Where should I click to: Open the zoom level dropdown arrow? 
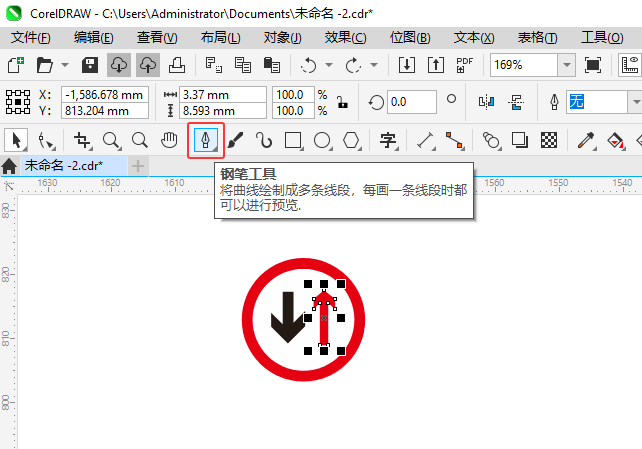pyautogui.click(x=567, y=65)
